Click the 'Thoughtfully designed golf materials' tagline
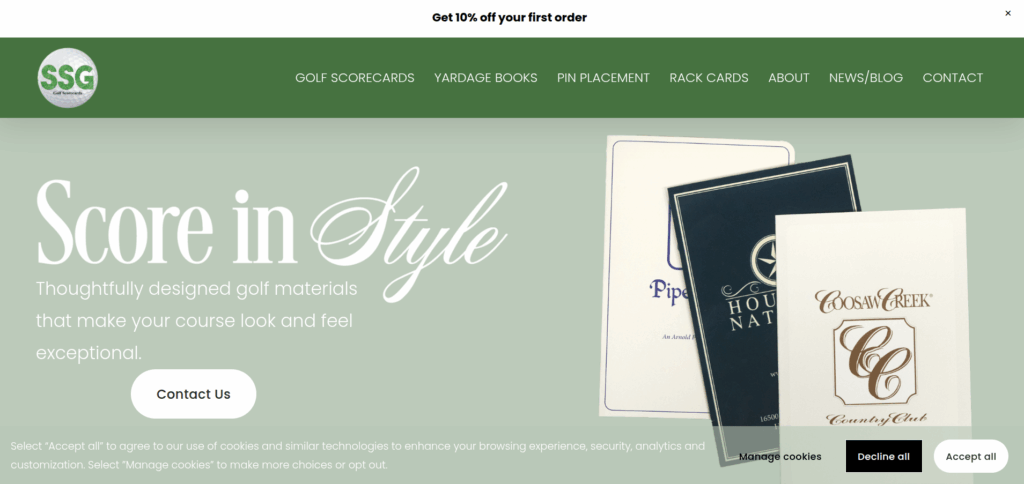 coord(197,321)
